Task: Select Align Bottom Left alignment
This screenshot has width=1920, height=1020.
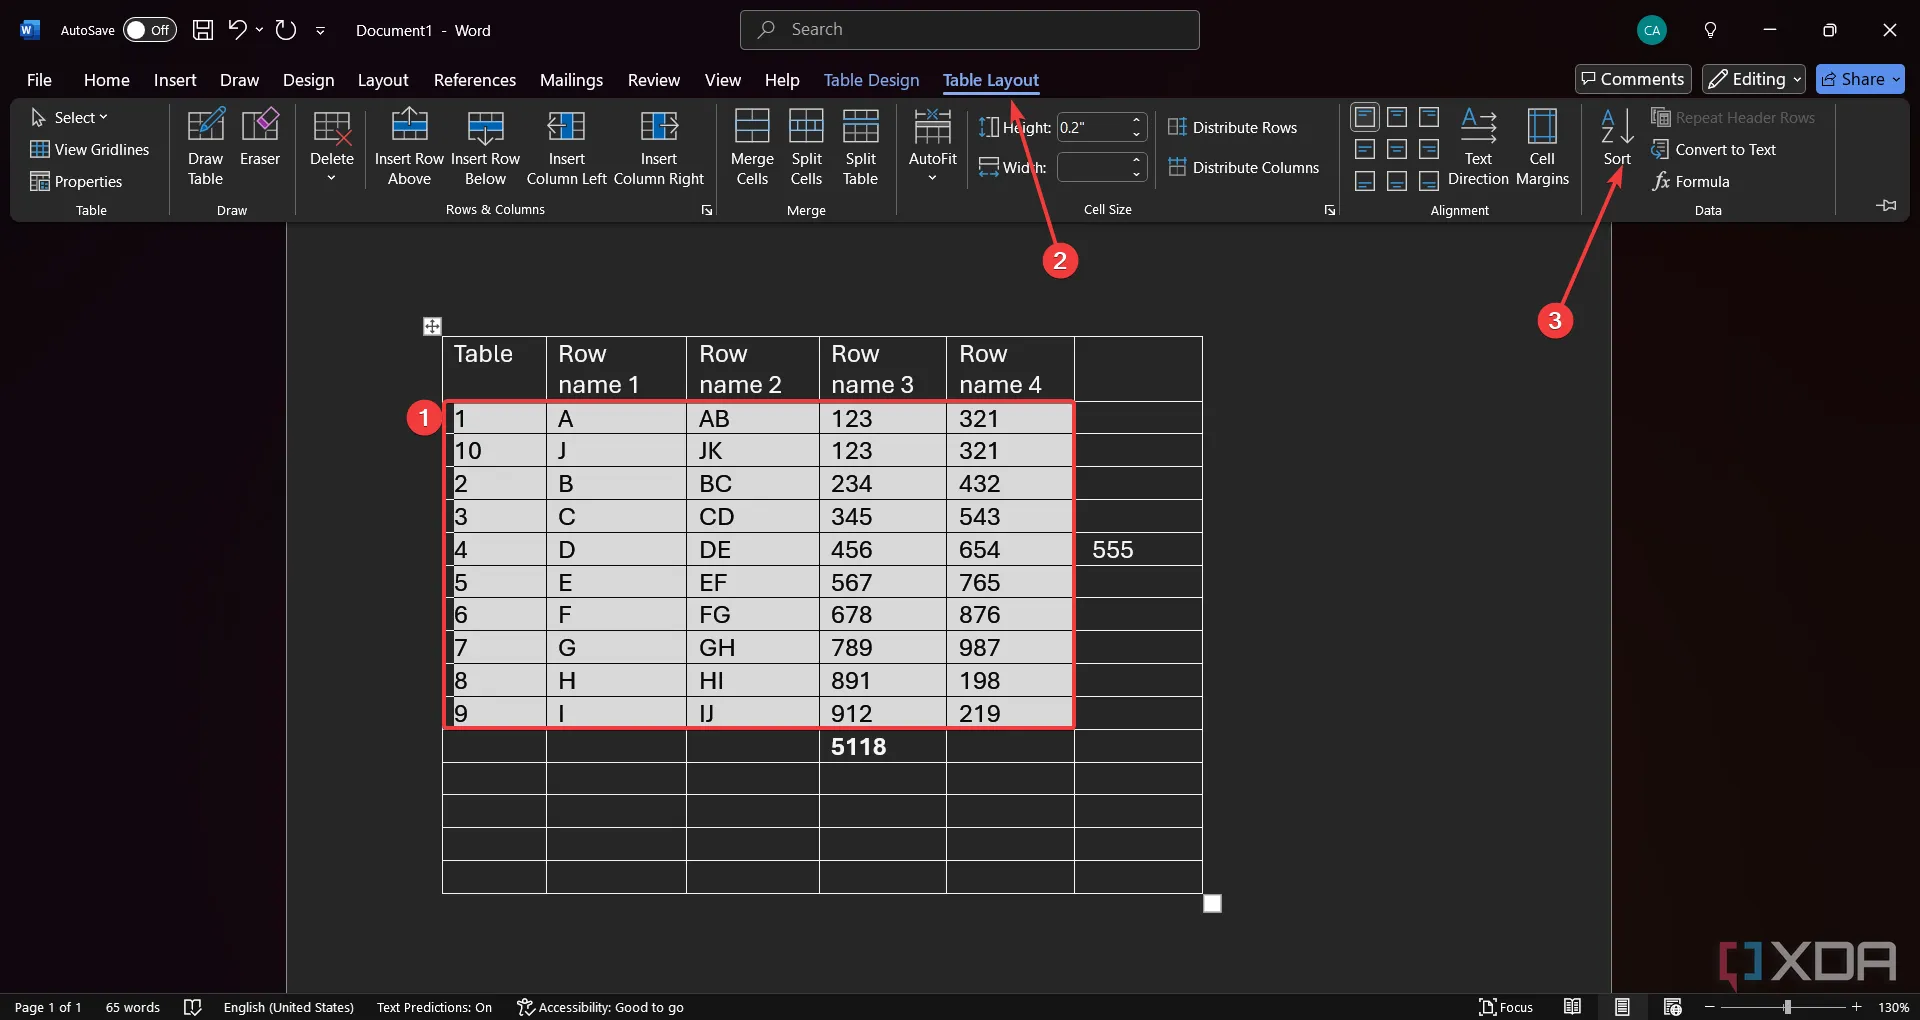Action: point(1365,181)
